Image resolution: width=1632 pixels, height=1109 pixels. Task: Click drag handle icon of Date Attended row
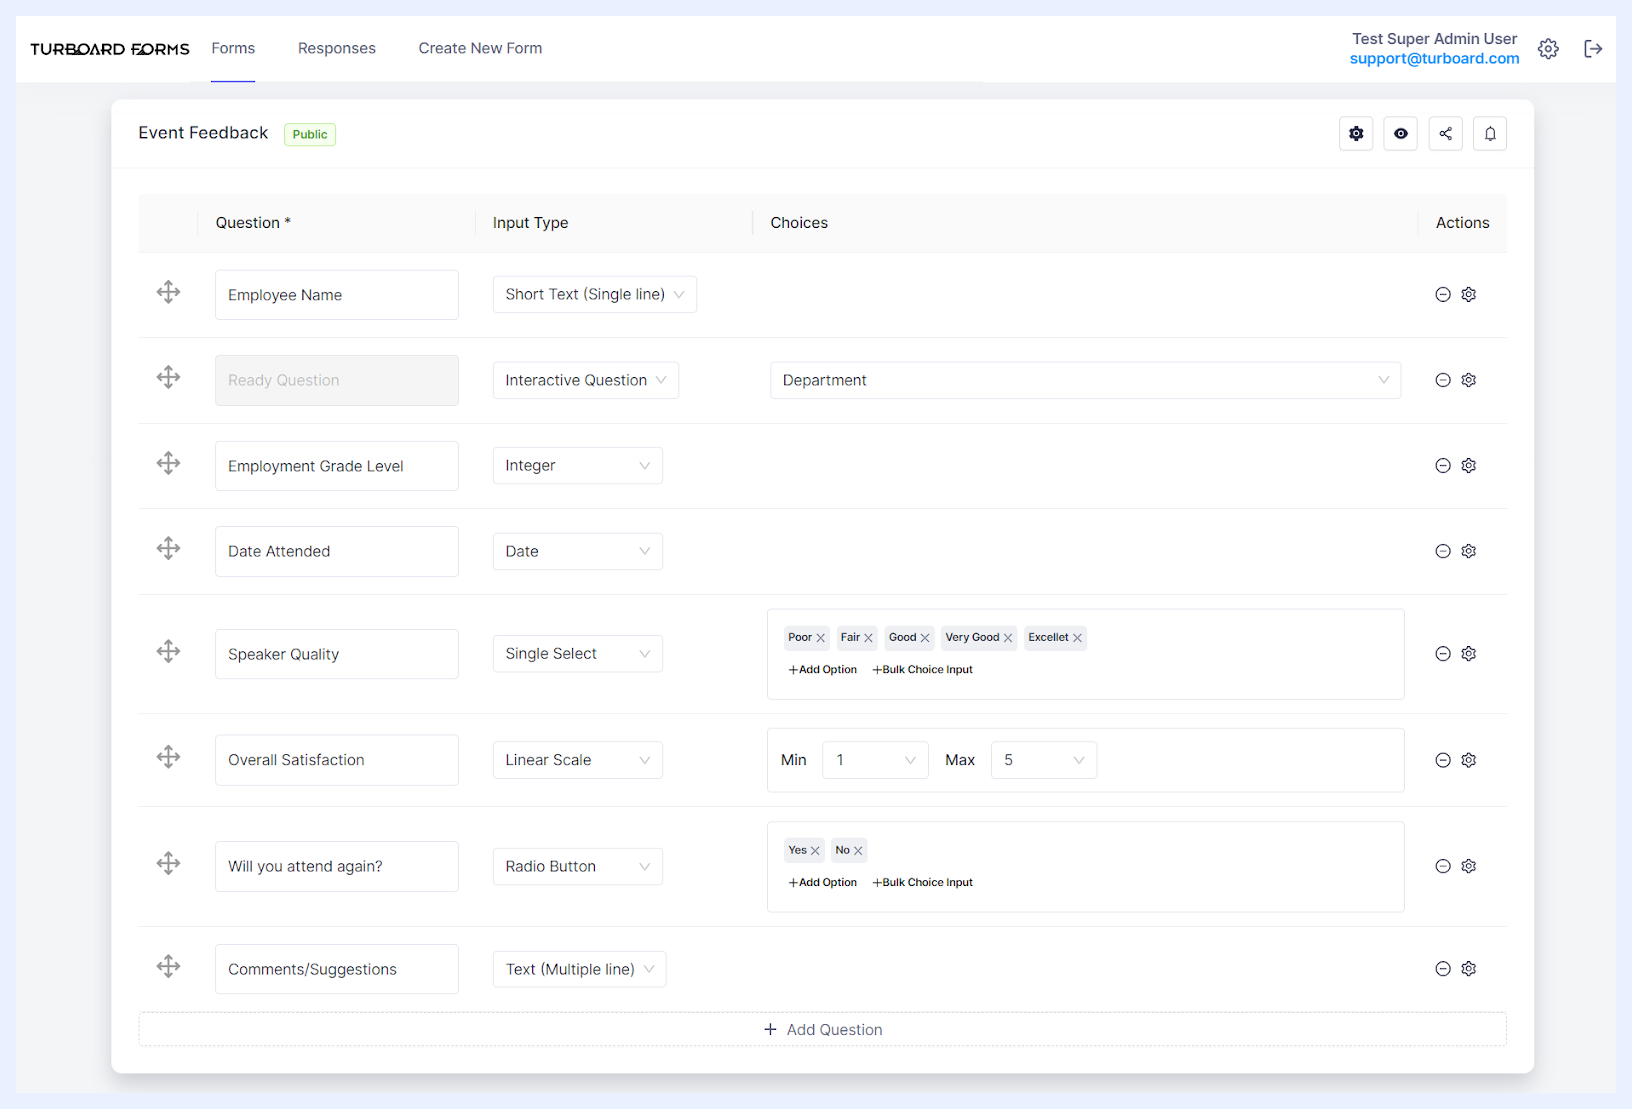(x=169, y=549)
